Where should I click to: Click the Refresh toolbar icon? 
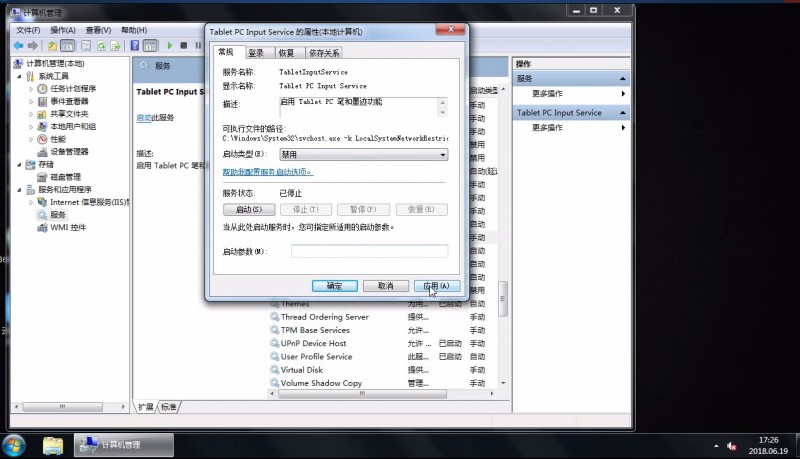coord(102,46)
